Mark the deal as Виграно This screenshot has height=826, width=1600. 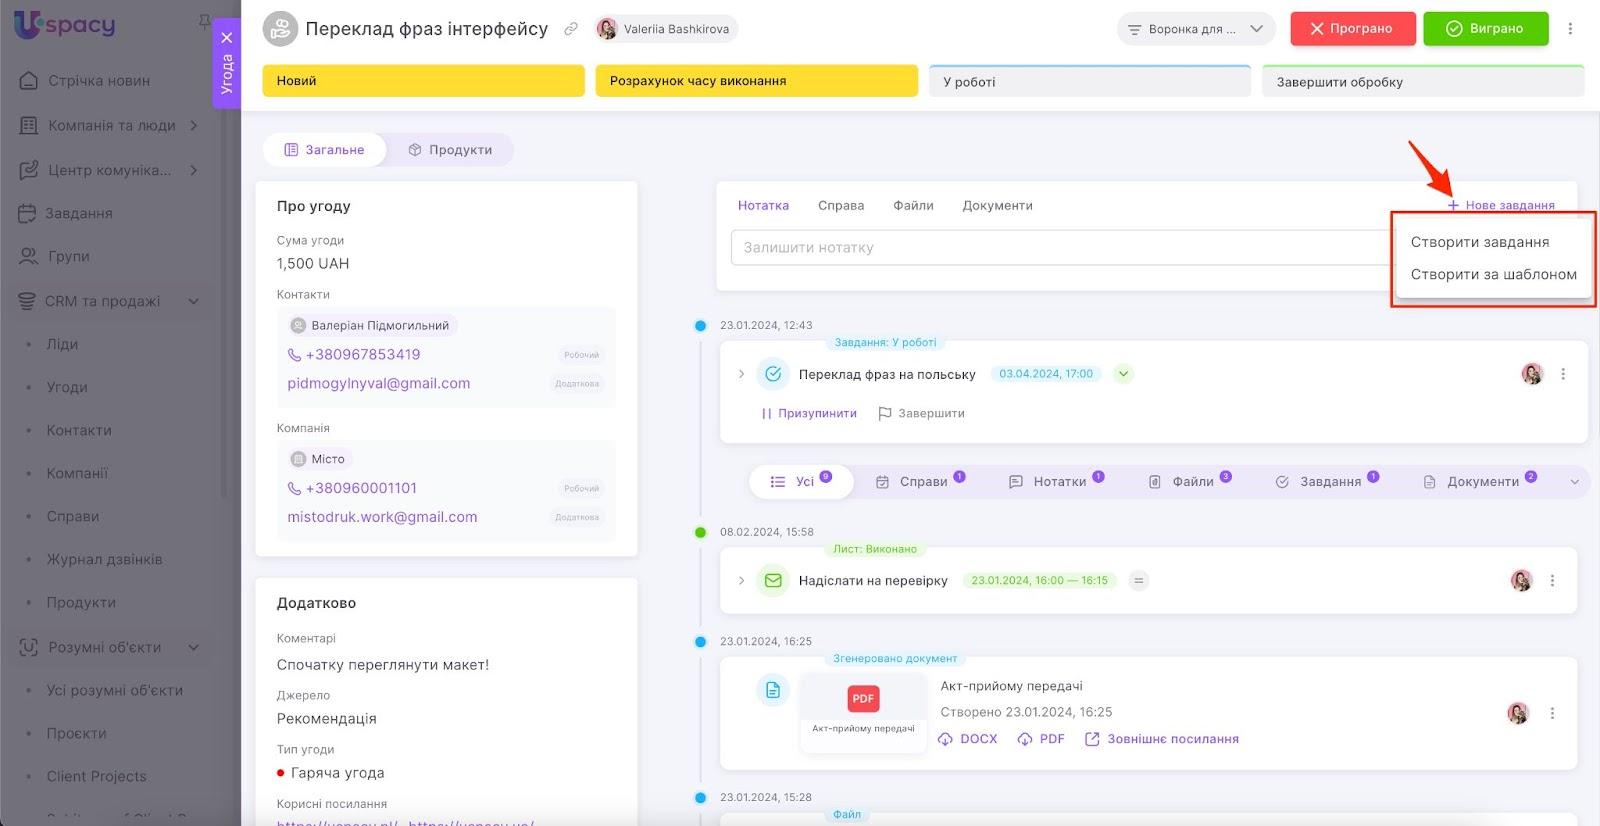pos(1485,29)
